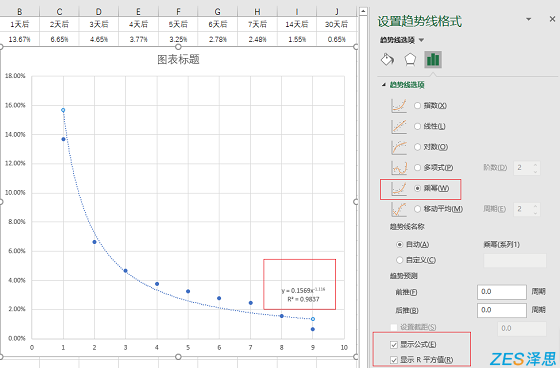Click the polynomial trendline icon
This screenshot has height=368, width=560.
click(399, 168)
